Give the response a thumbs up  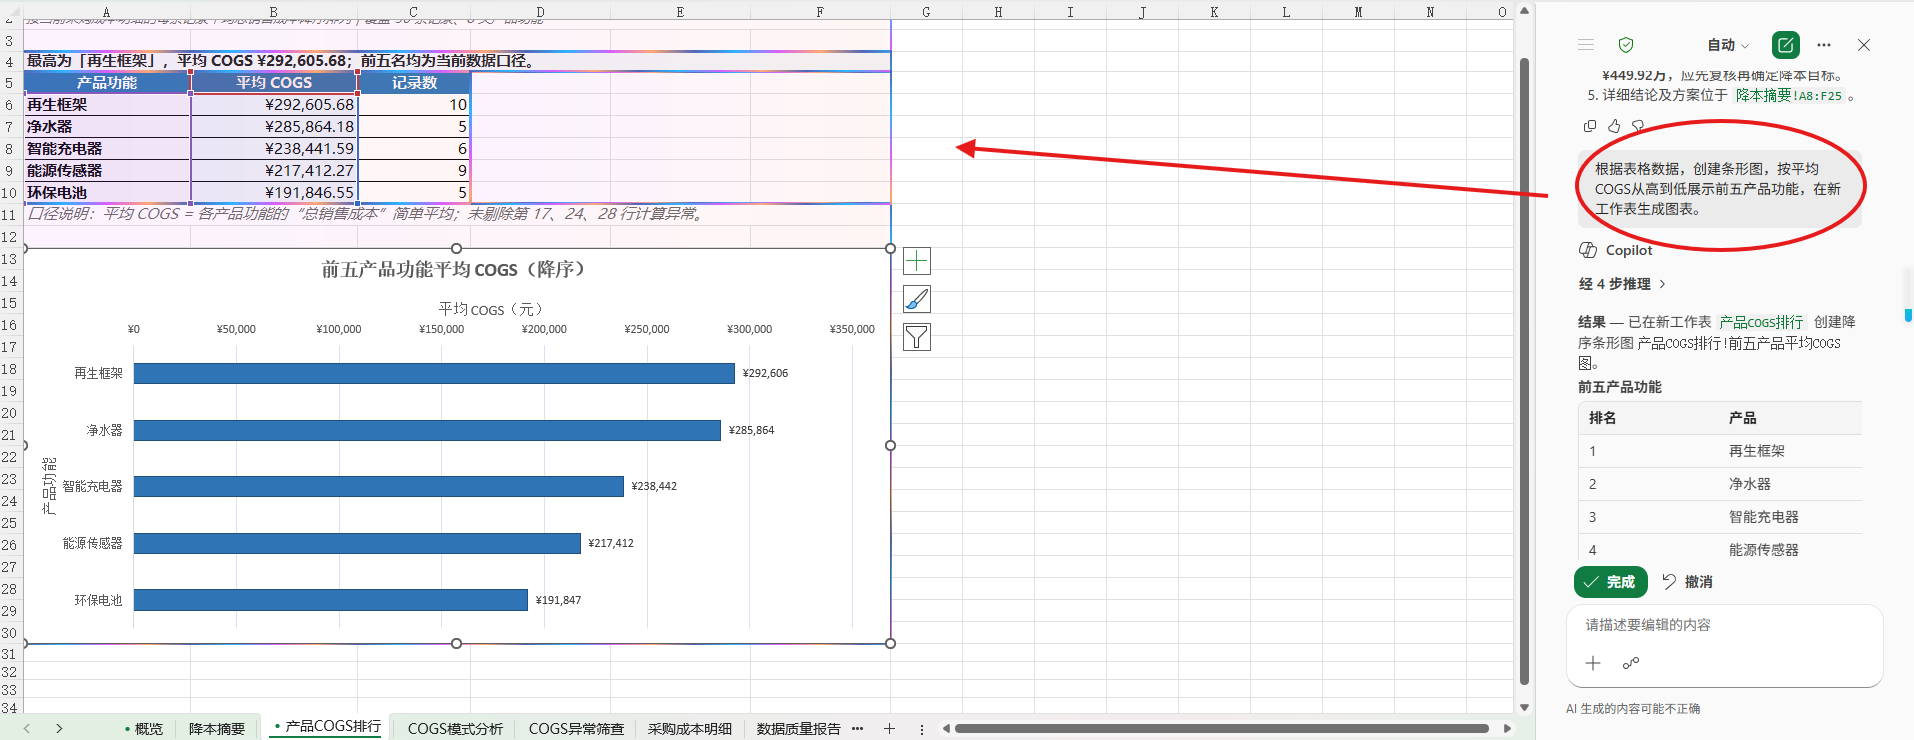point(1614,126)
